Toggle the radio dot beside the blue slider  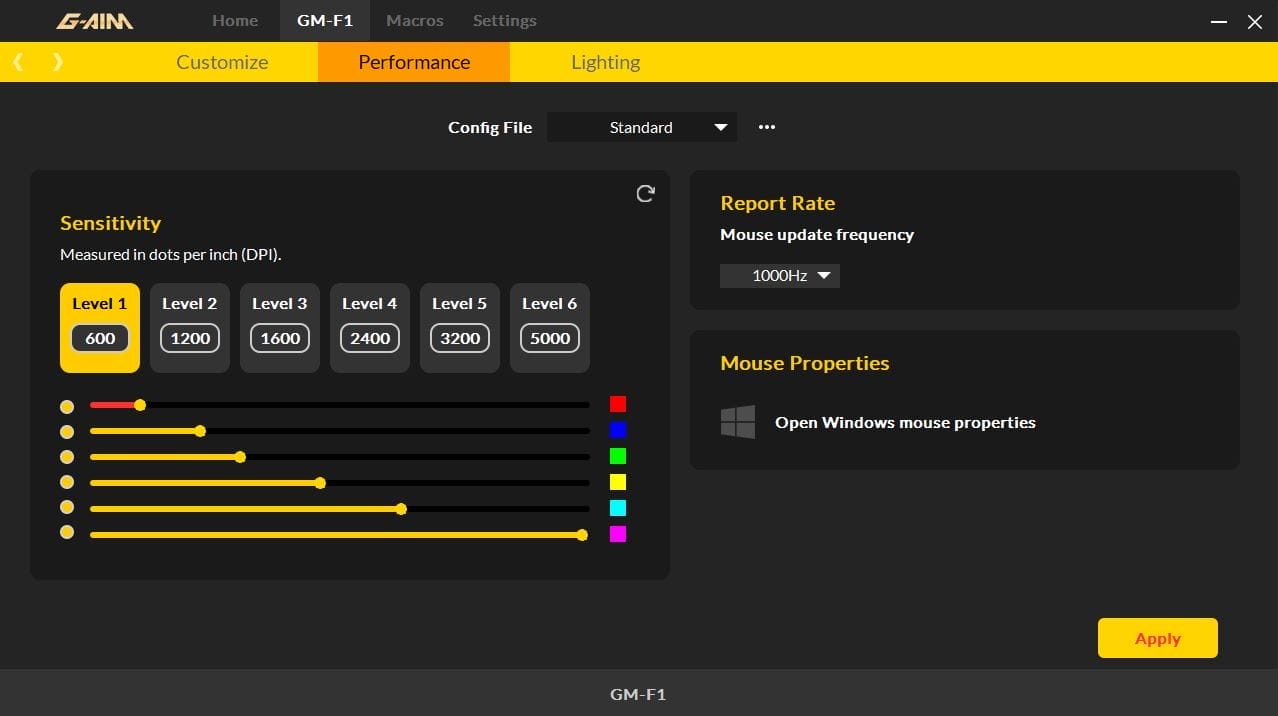pyautogui.click(x=67, y=432)
